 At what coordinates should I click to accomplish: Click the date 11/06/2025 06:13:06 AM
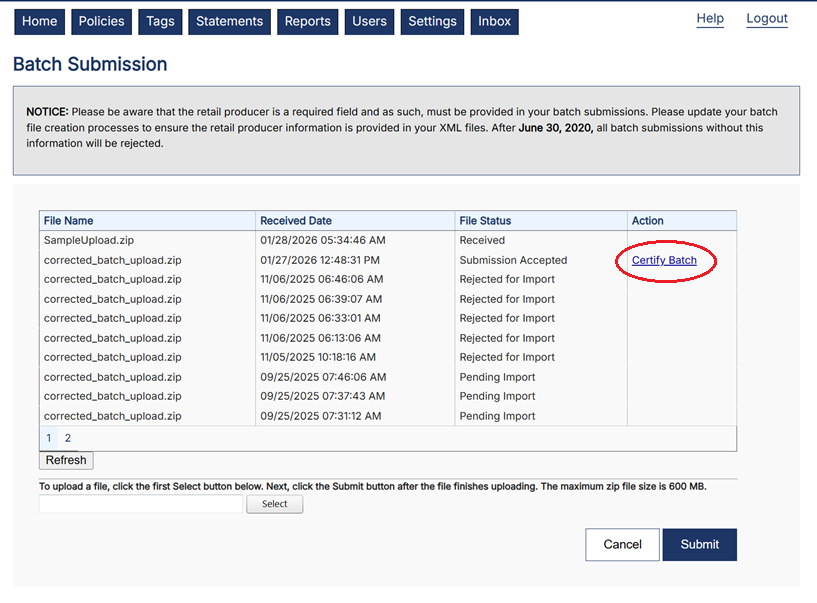pyautogui.click(x=320, y=338)
